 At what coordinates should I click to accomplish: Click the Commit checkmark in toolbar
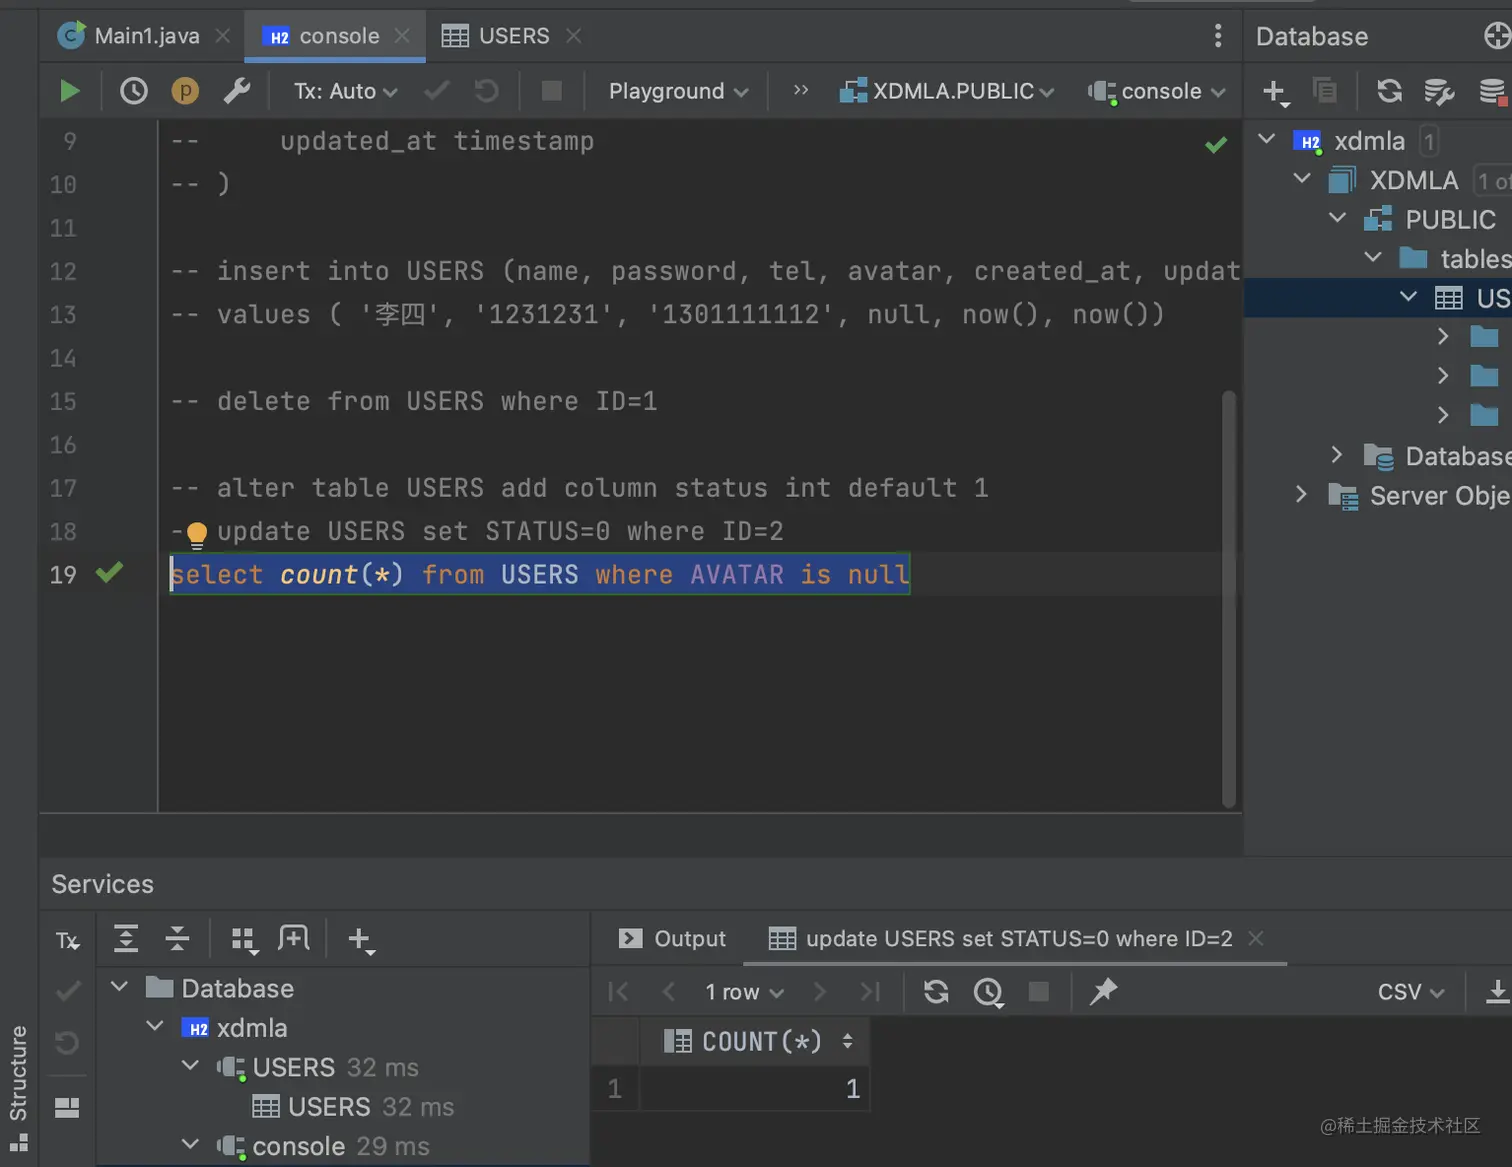[437, 91]
